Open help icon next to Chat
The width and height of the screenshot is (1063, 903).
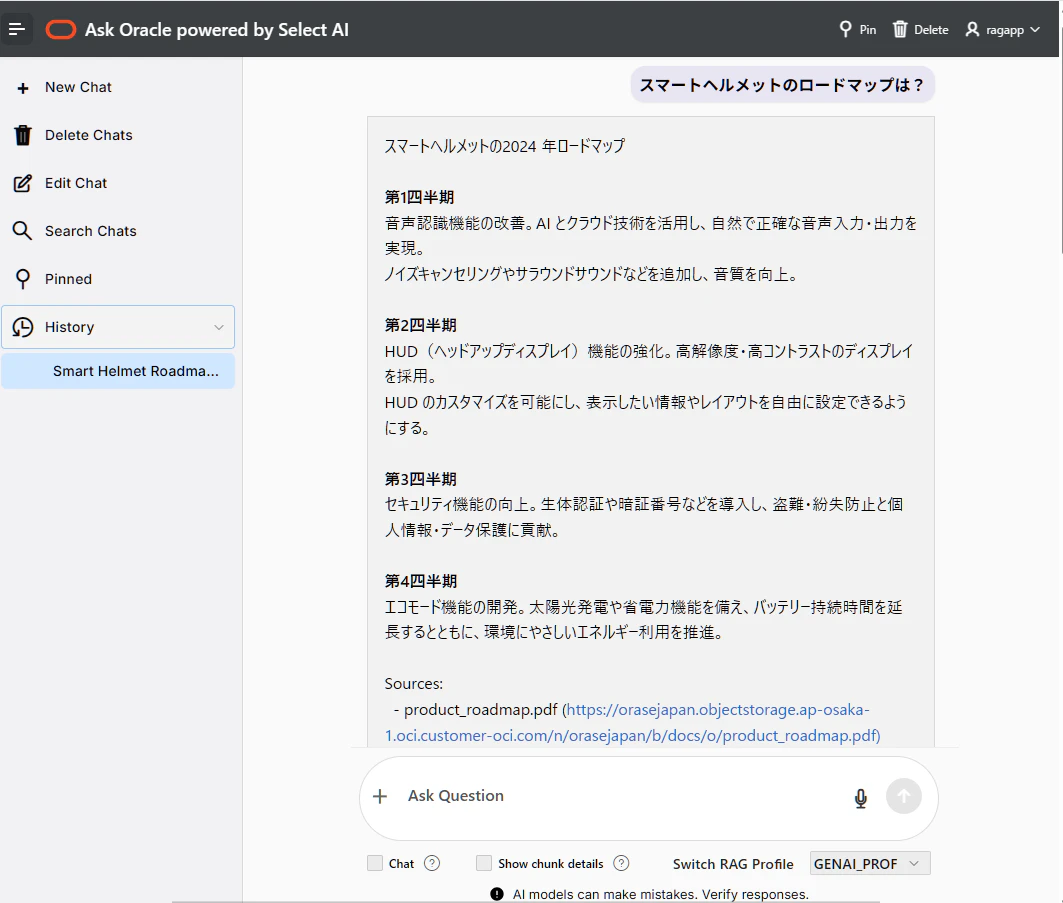pos(432,863)
